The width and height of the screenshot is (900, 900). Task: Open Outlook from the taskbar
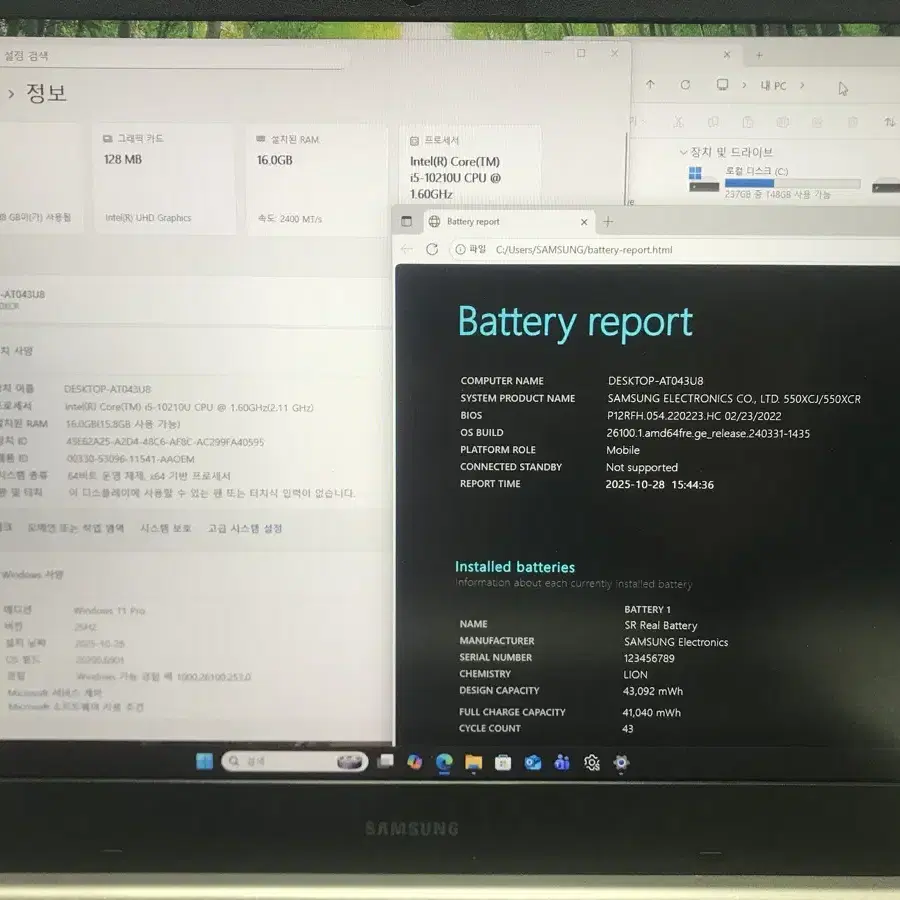[531, 762]
